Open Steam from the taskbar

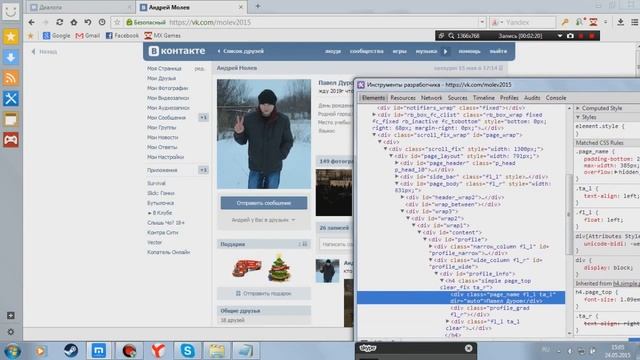click(x=71, y=351)
